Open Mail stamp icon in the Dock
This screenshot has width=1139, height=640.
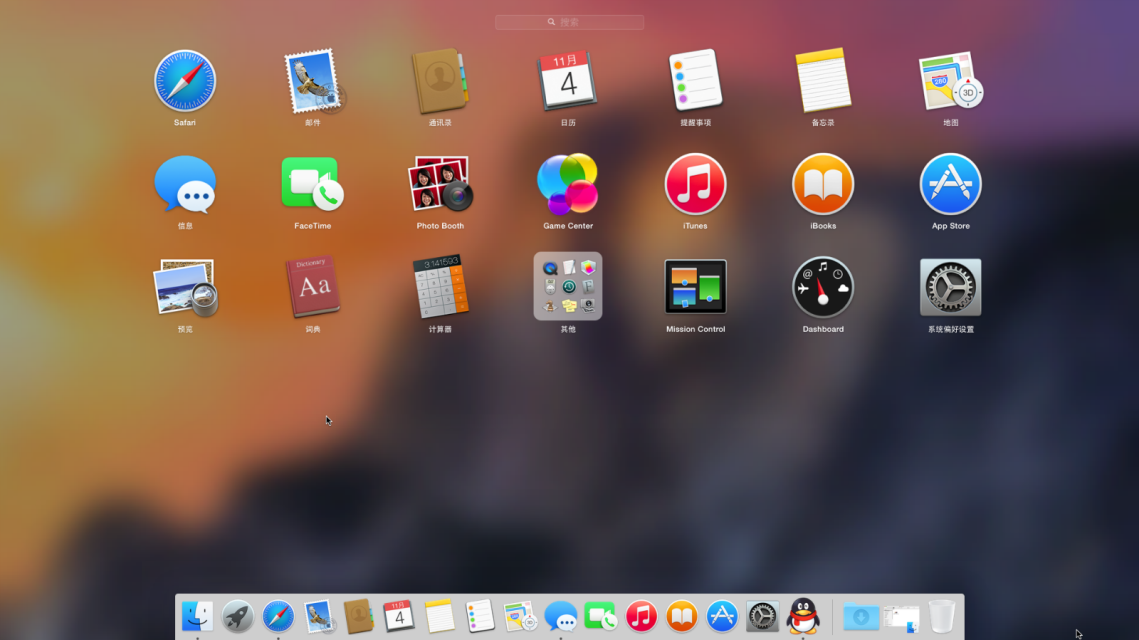[319, 617]
